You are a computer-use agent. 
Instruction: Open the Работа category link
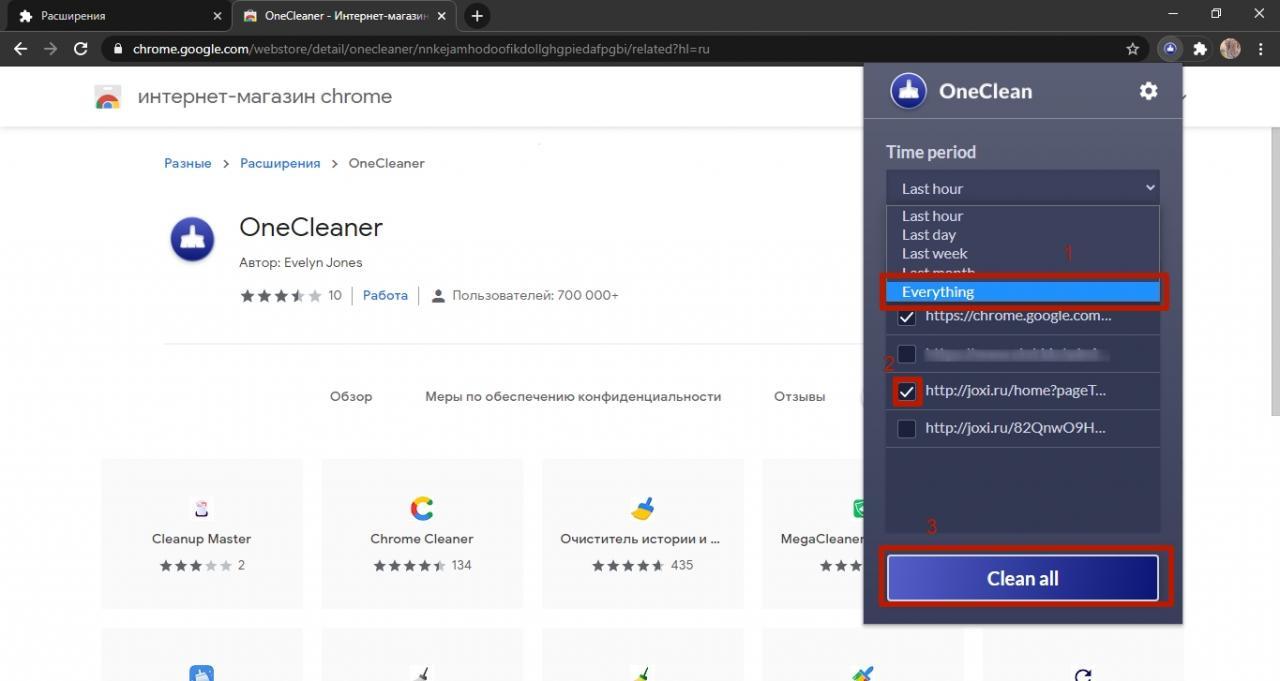[385, 296]
